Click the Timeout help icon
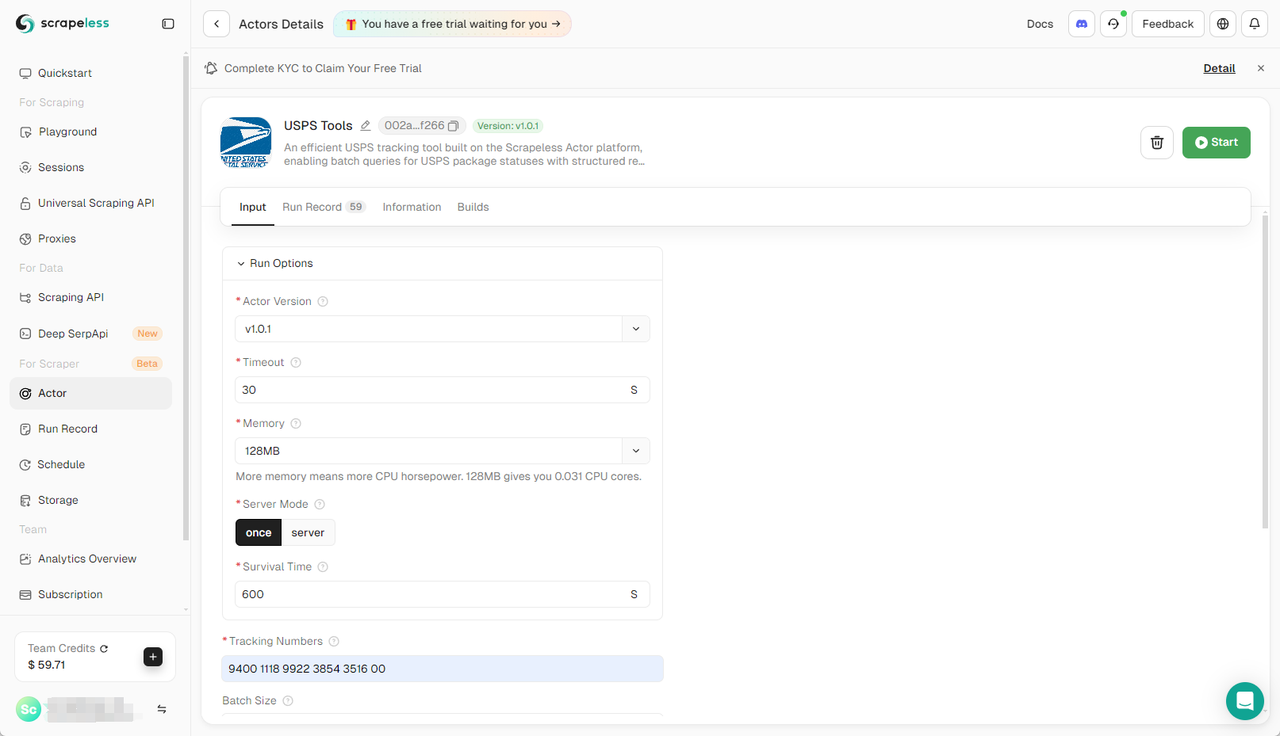 pyautogui.click(x=296, y=363)
